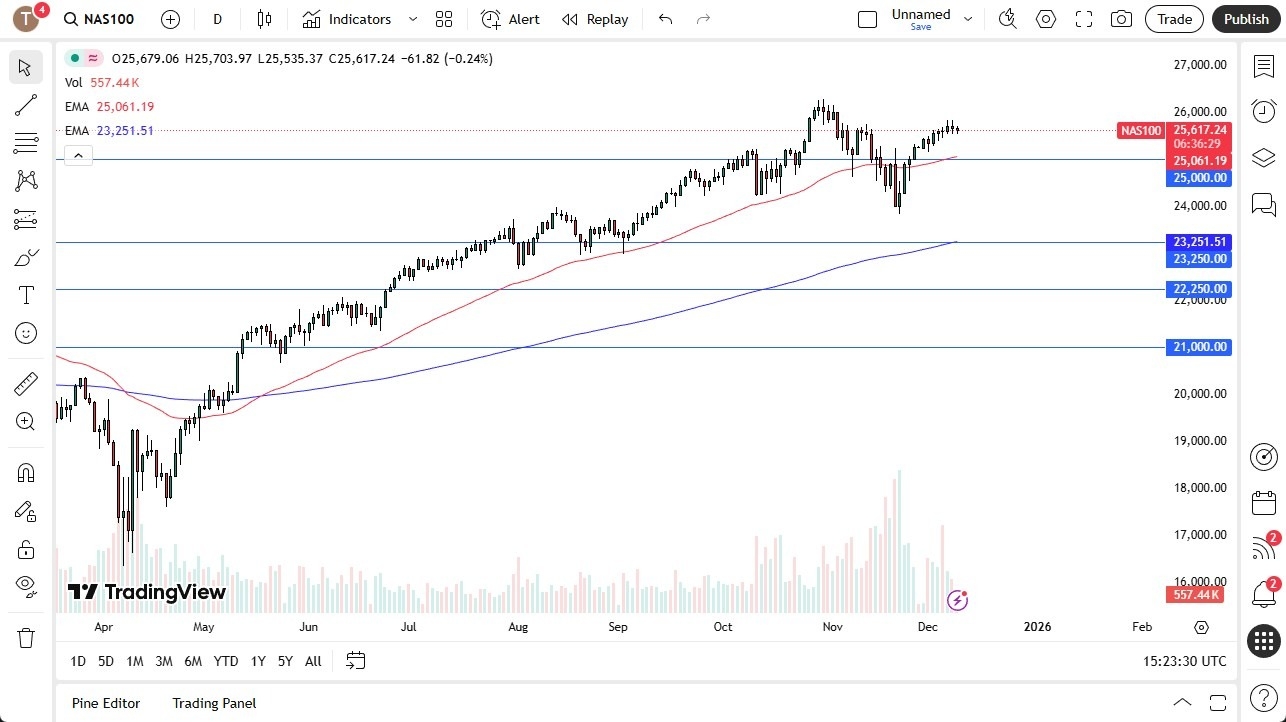
Task: Set chart range to YTD
Action: (226, 661)
